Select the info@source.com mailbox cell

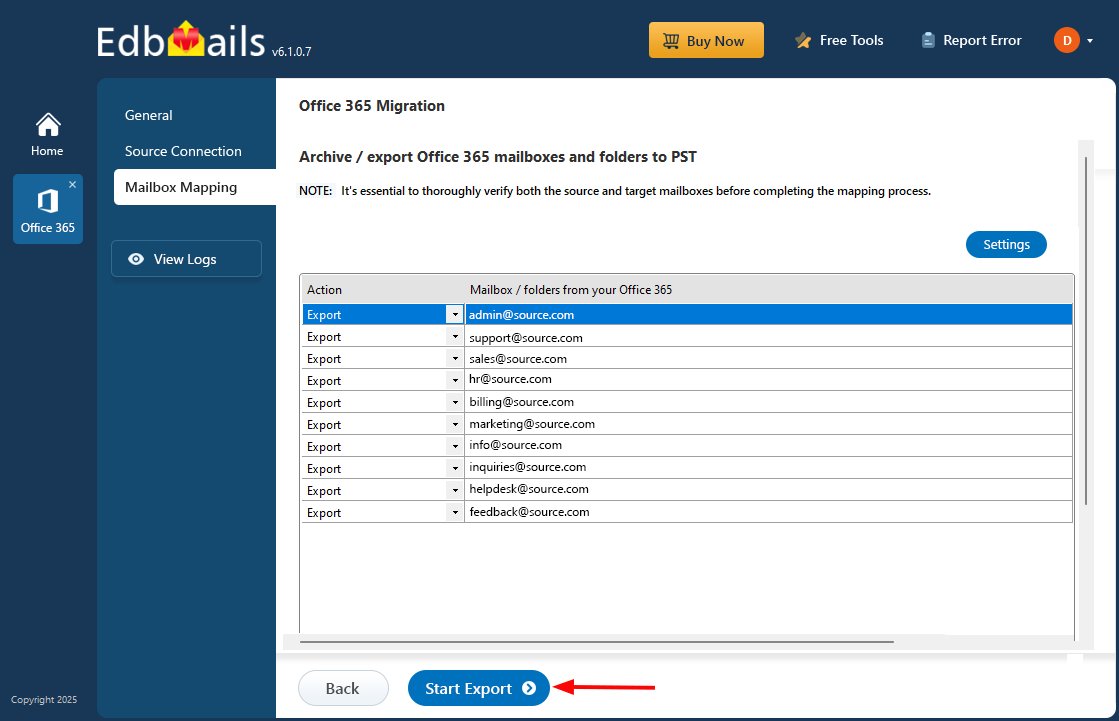pyautogui.click(x=769, y=445)
